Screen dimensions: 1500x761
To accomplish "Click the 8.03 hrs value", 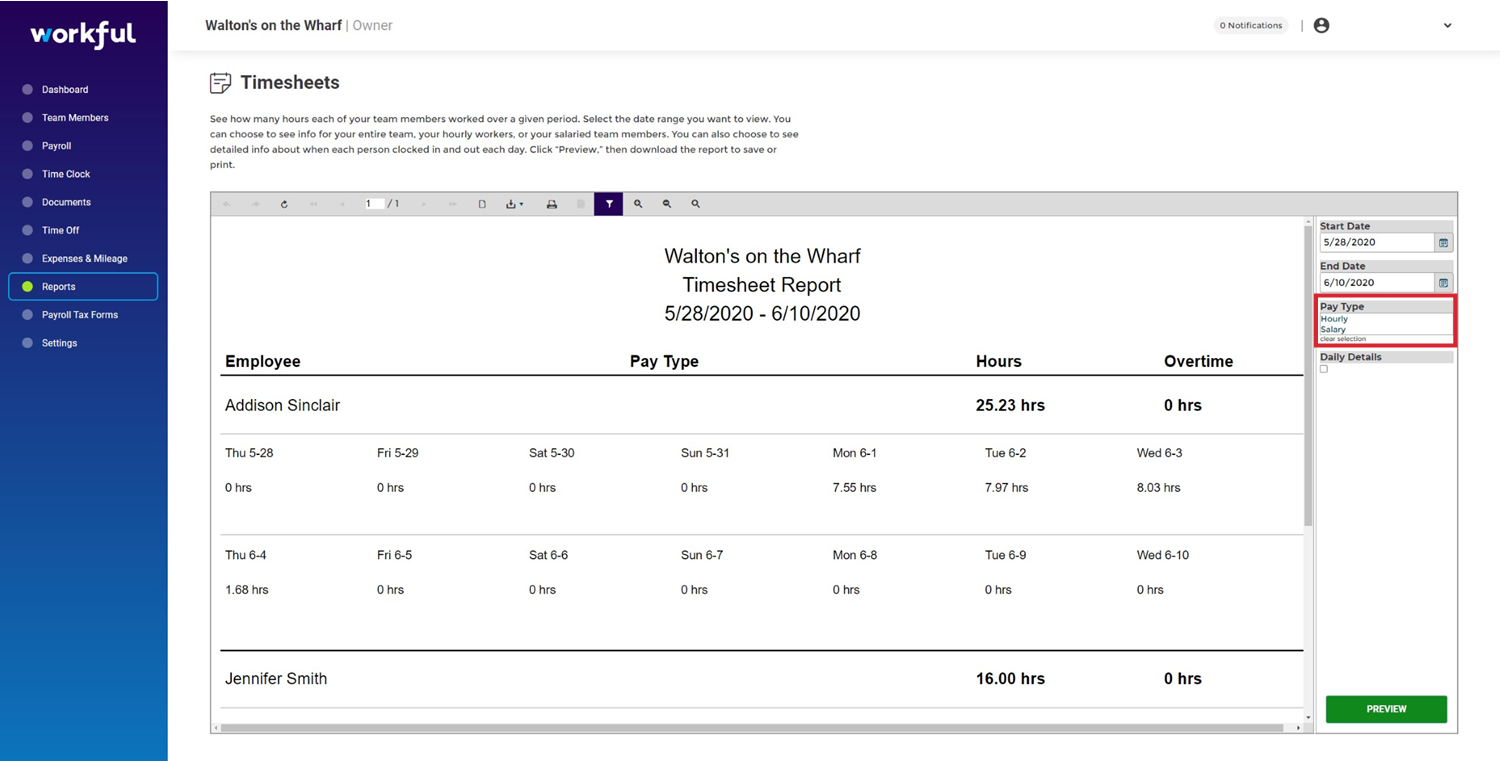I will (1158, 488).
